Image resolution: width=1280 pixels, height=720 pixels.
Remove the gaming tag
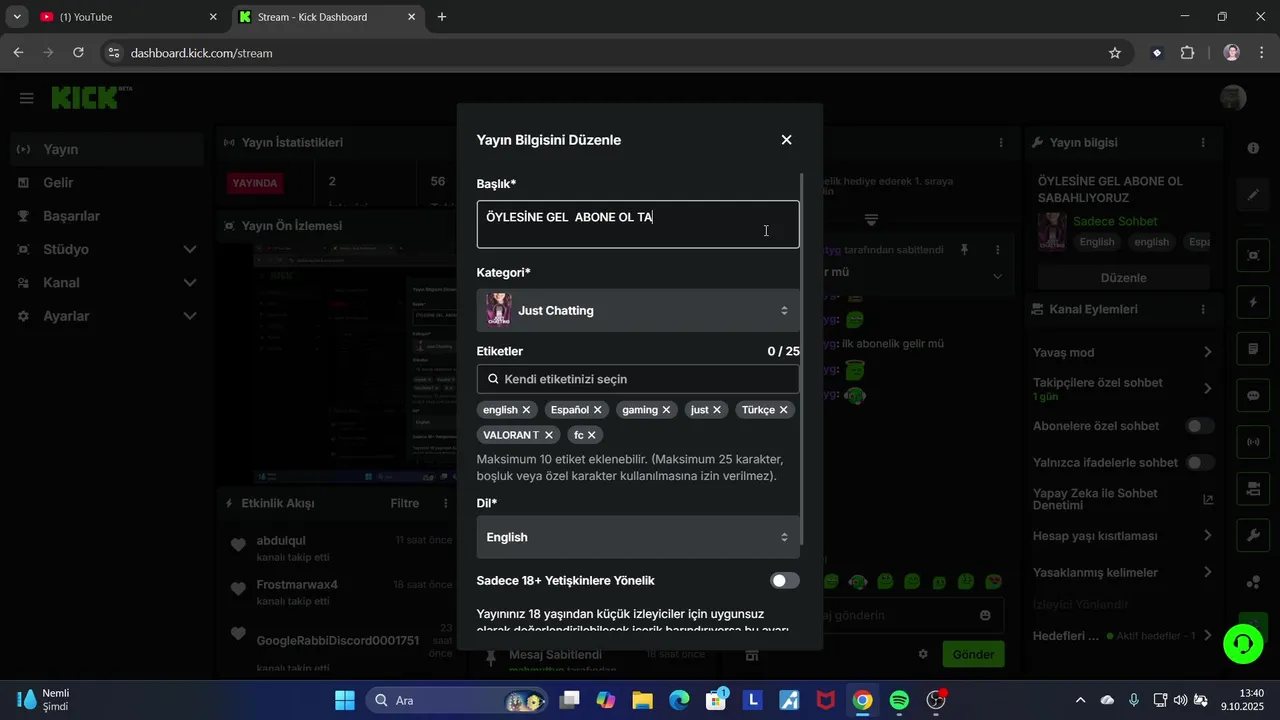[666, 410]
